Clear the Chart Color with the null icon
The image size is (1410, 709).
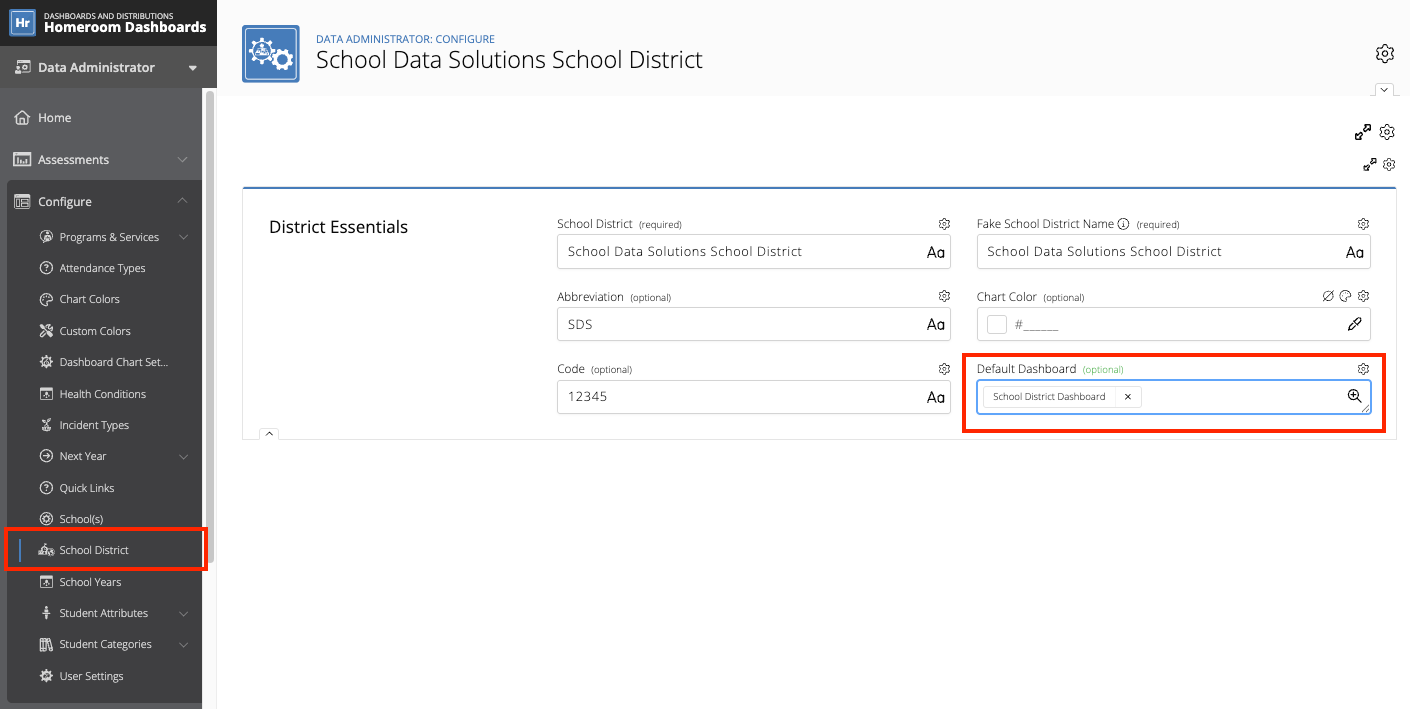(x=1328, y=296)
